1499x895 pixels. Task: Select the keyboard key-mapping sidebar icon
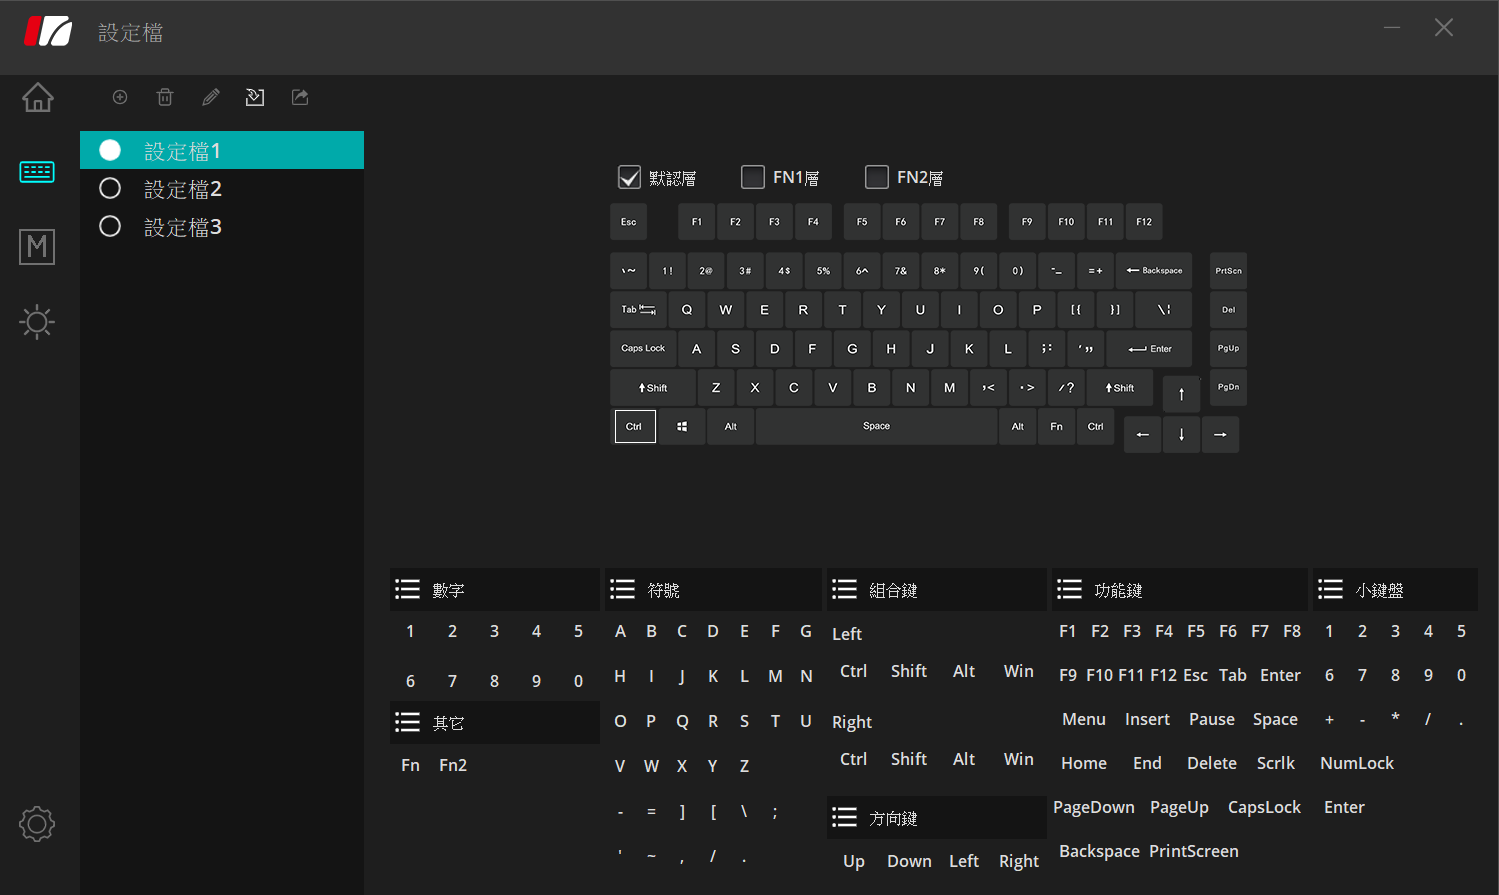coord(37,172)
